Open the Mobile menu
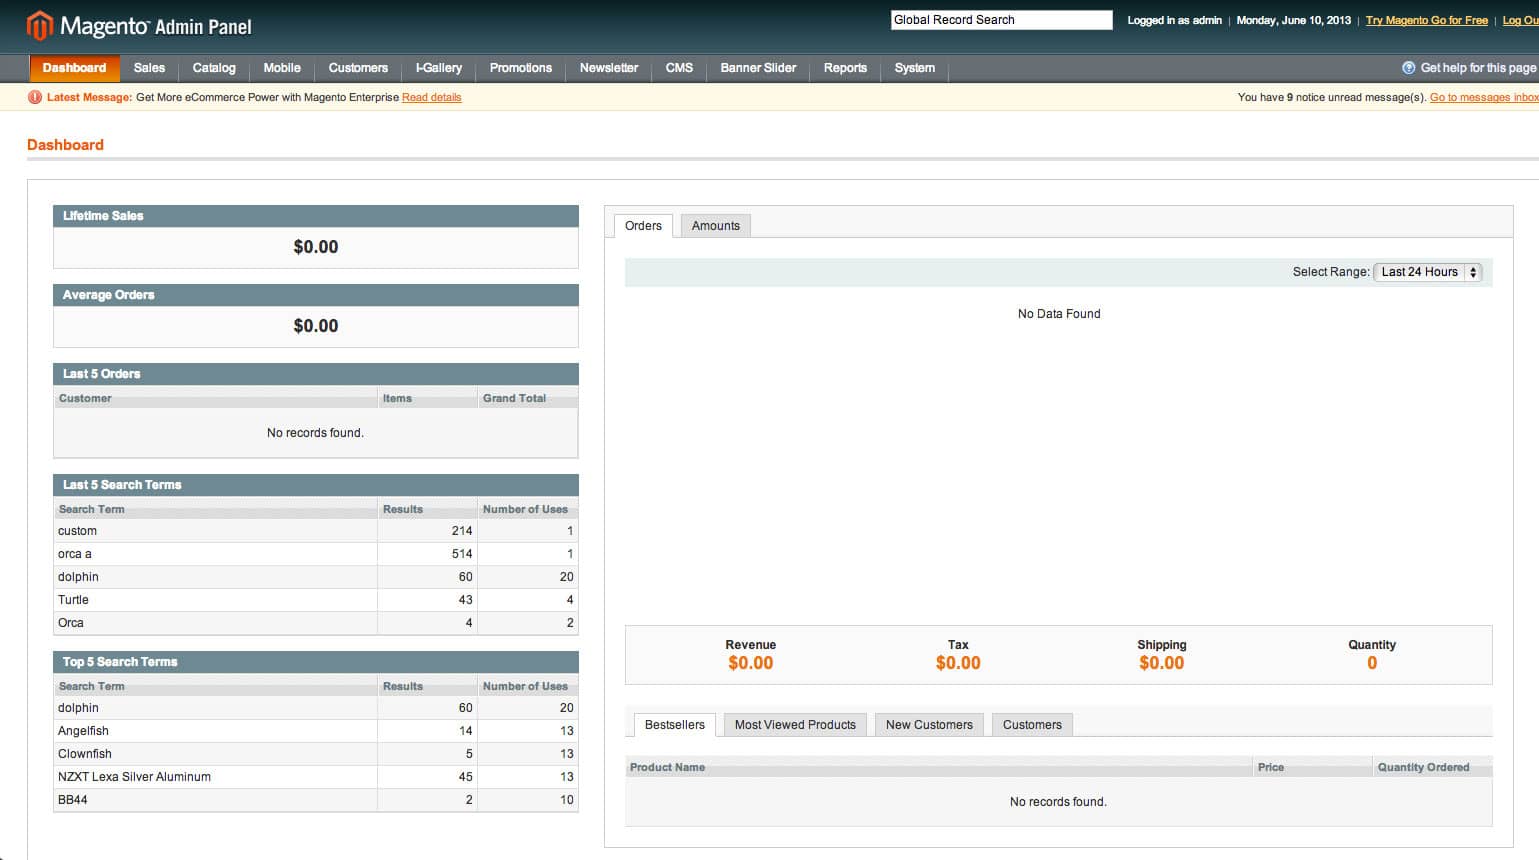This screenshot has width=1539, height=860. coord(282,68)
